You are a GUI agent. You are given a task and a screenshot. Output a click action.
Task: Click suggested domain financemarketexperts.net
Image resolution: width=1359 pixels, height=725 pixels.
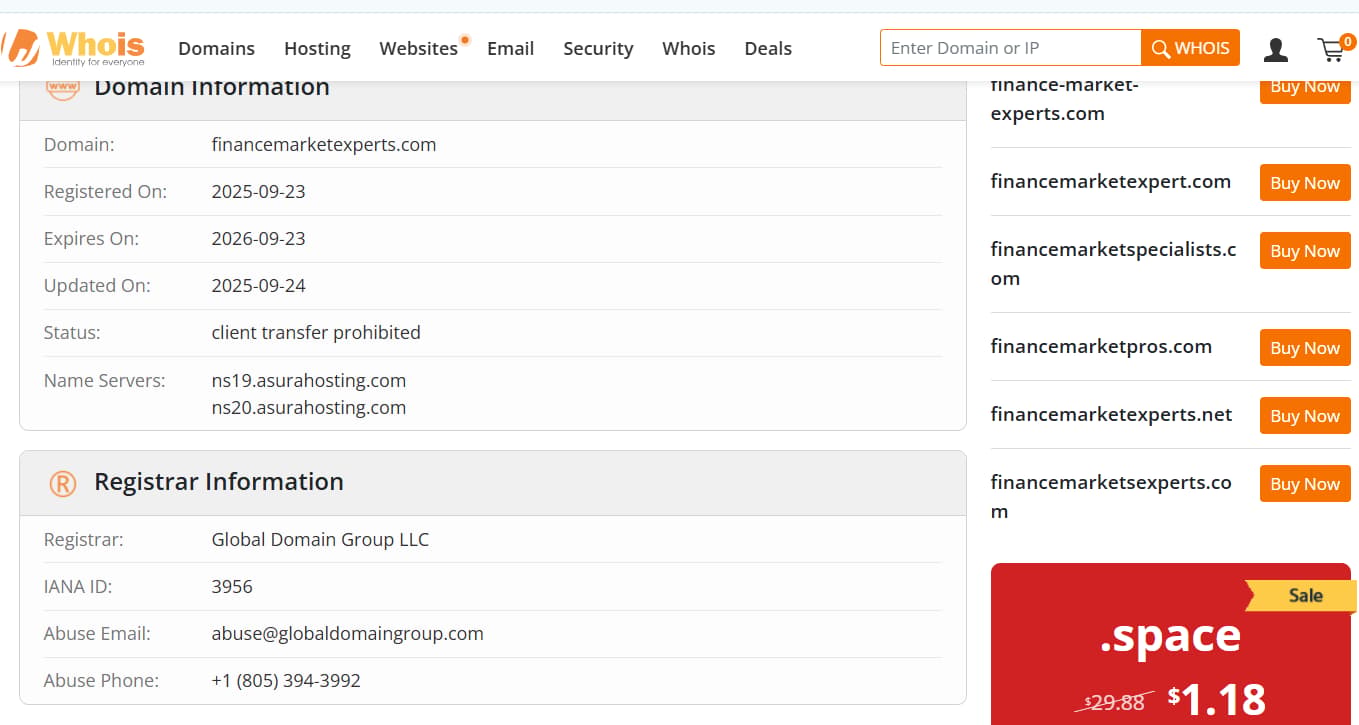tap(1111, 414)
